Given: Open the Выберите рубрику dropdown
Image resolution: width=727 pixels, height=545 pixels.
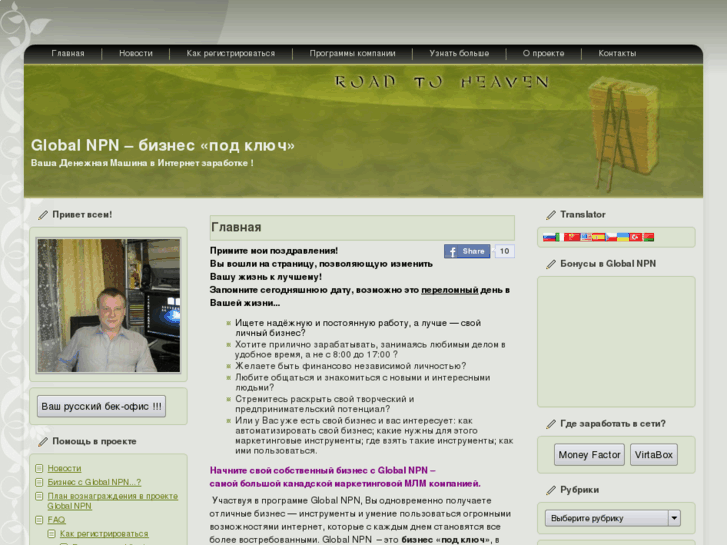Looking at the screenshot, I should [612, 518].
